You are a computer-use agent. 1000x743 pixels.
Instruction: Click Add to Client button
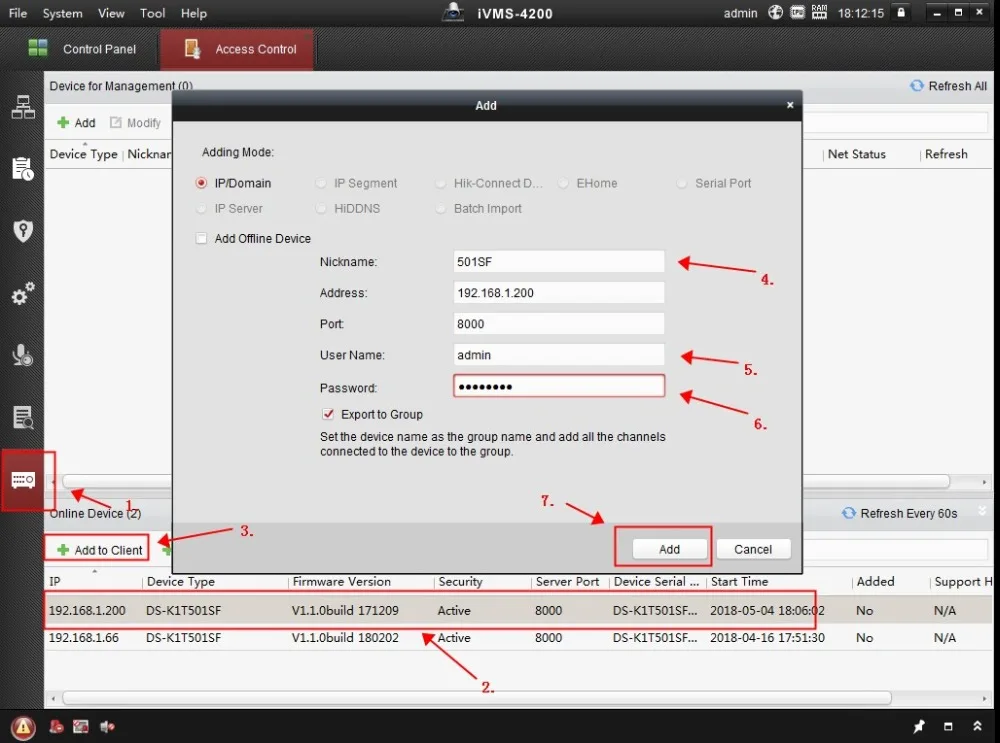point(99,550)
